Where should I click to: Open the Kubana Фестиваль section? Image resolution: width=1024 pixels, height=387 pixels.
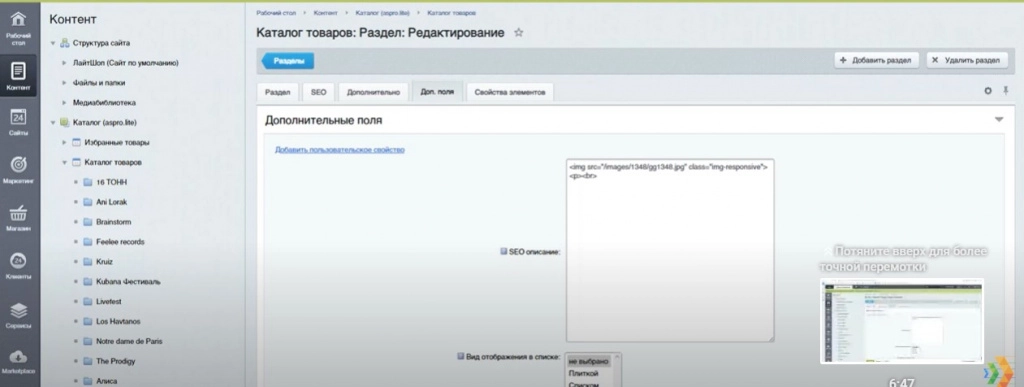pos(128,281)
